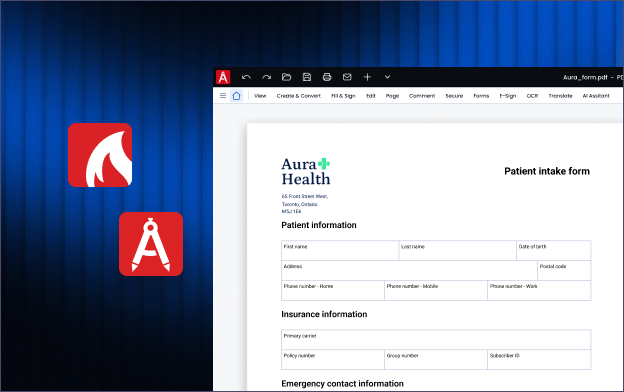This screenshot has height=392, width=624.
Task: Click the red flame app icon
Action: coord(100,155)
